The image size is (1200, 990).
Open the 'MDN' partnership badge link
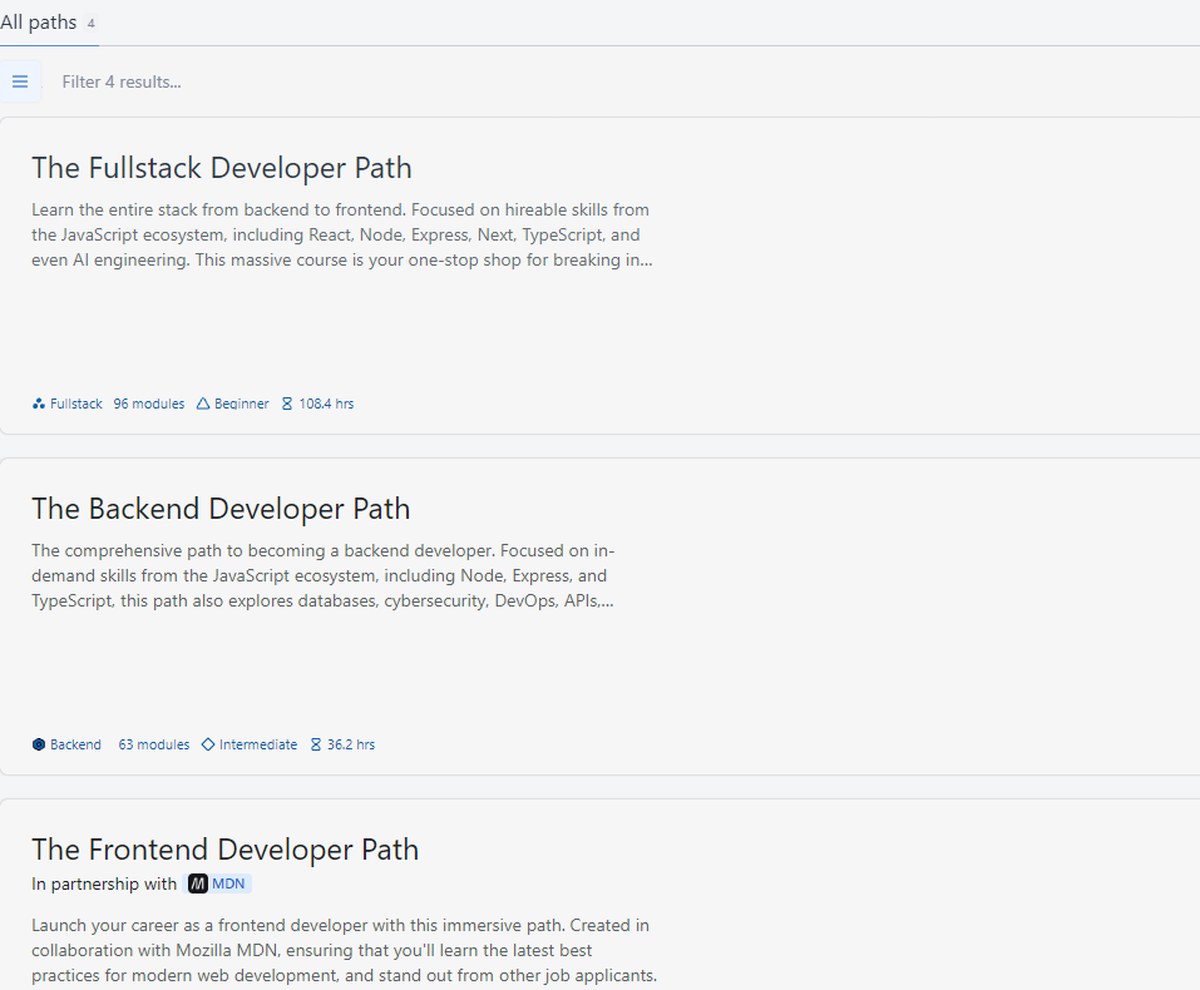point(219,884)
